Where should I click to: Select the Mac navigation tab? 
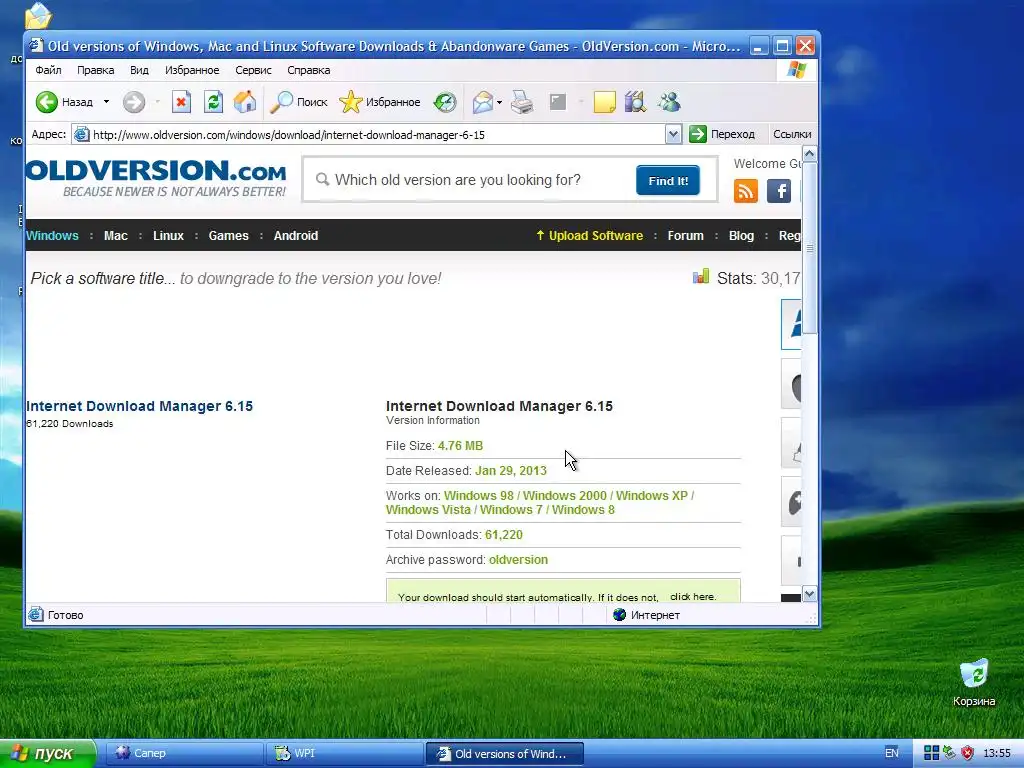pyautogui.click(x=116, y=236)
